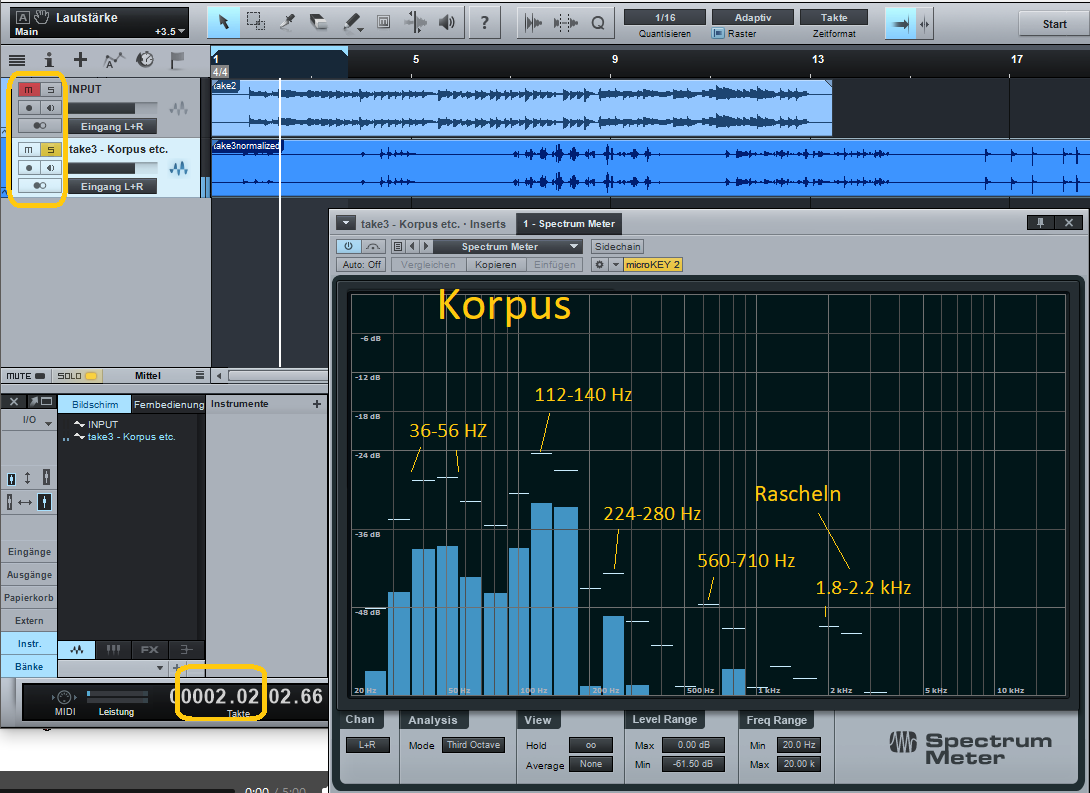Open the marker track flag icon
1090x793 pixels.
pyautogui.click(x=177, y=60)
